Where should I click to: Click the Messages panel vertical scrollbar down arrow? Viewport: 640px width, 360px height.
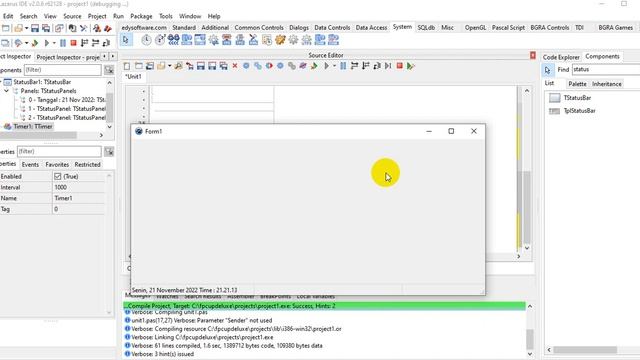(x=530, y=354)
